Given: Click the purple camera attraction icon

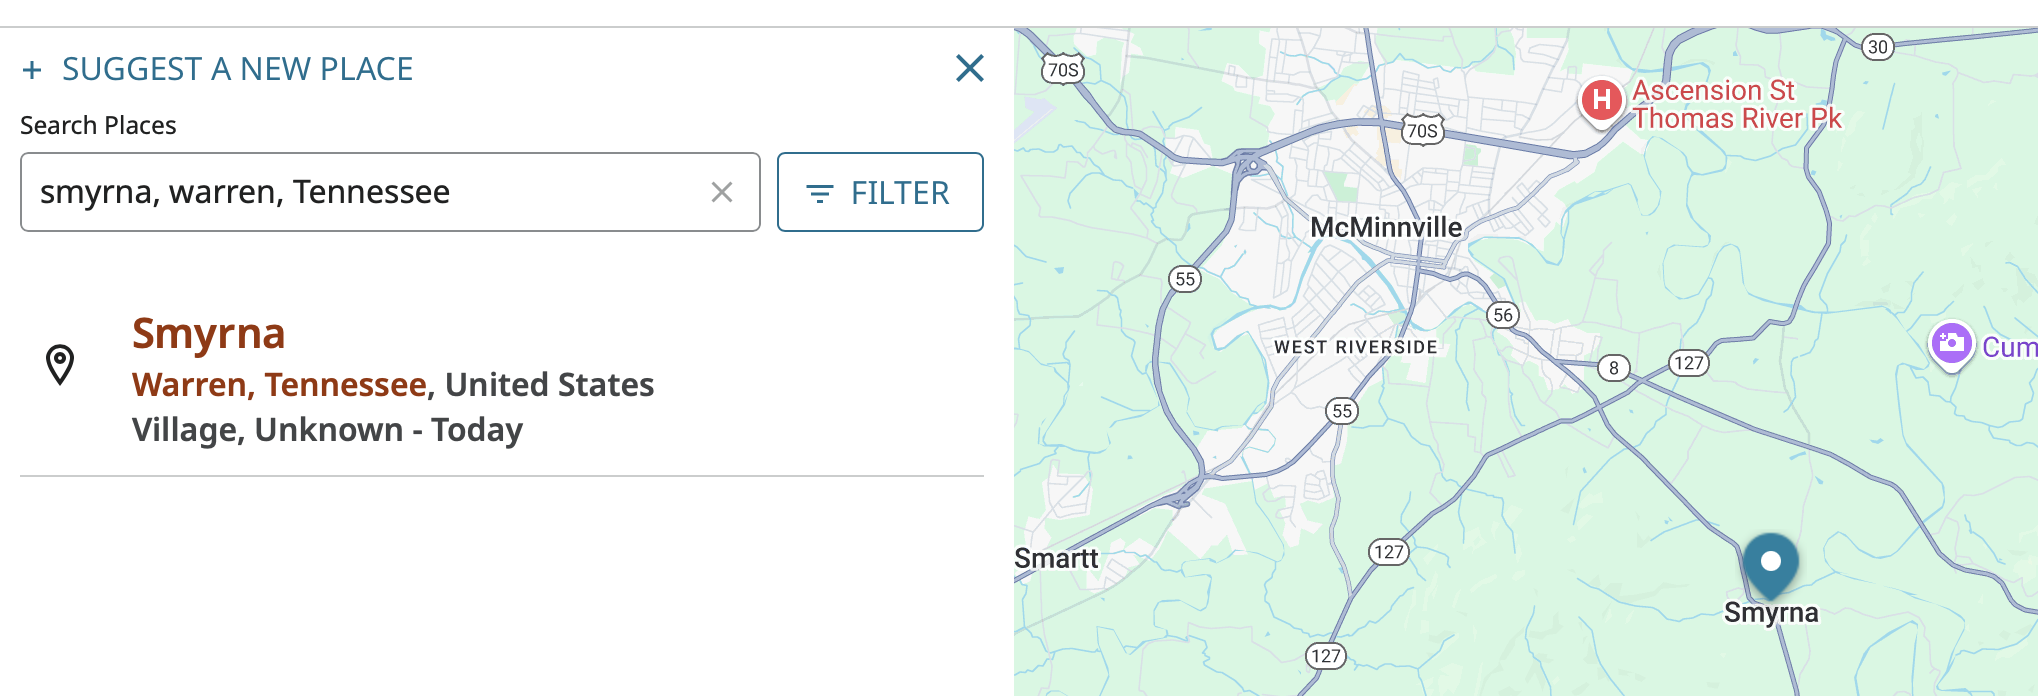Looking at the screenshot, I should point(1950,345).
